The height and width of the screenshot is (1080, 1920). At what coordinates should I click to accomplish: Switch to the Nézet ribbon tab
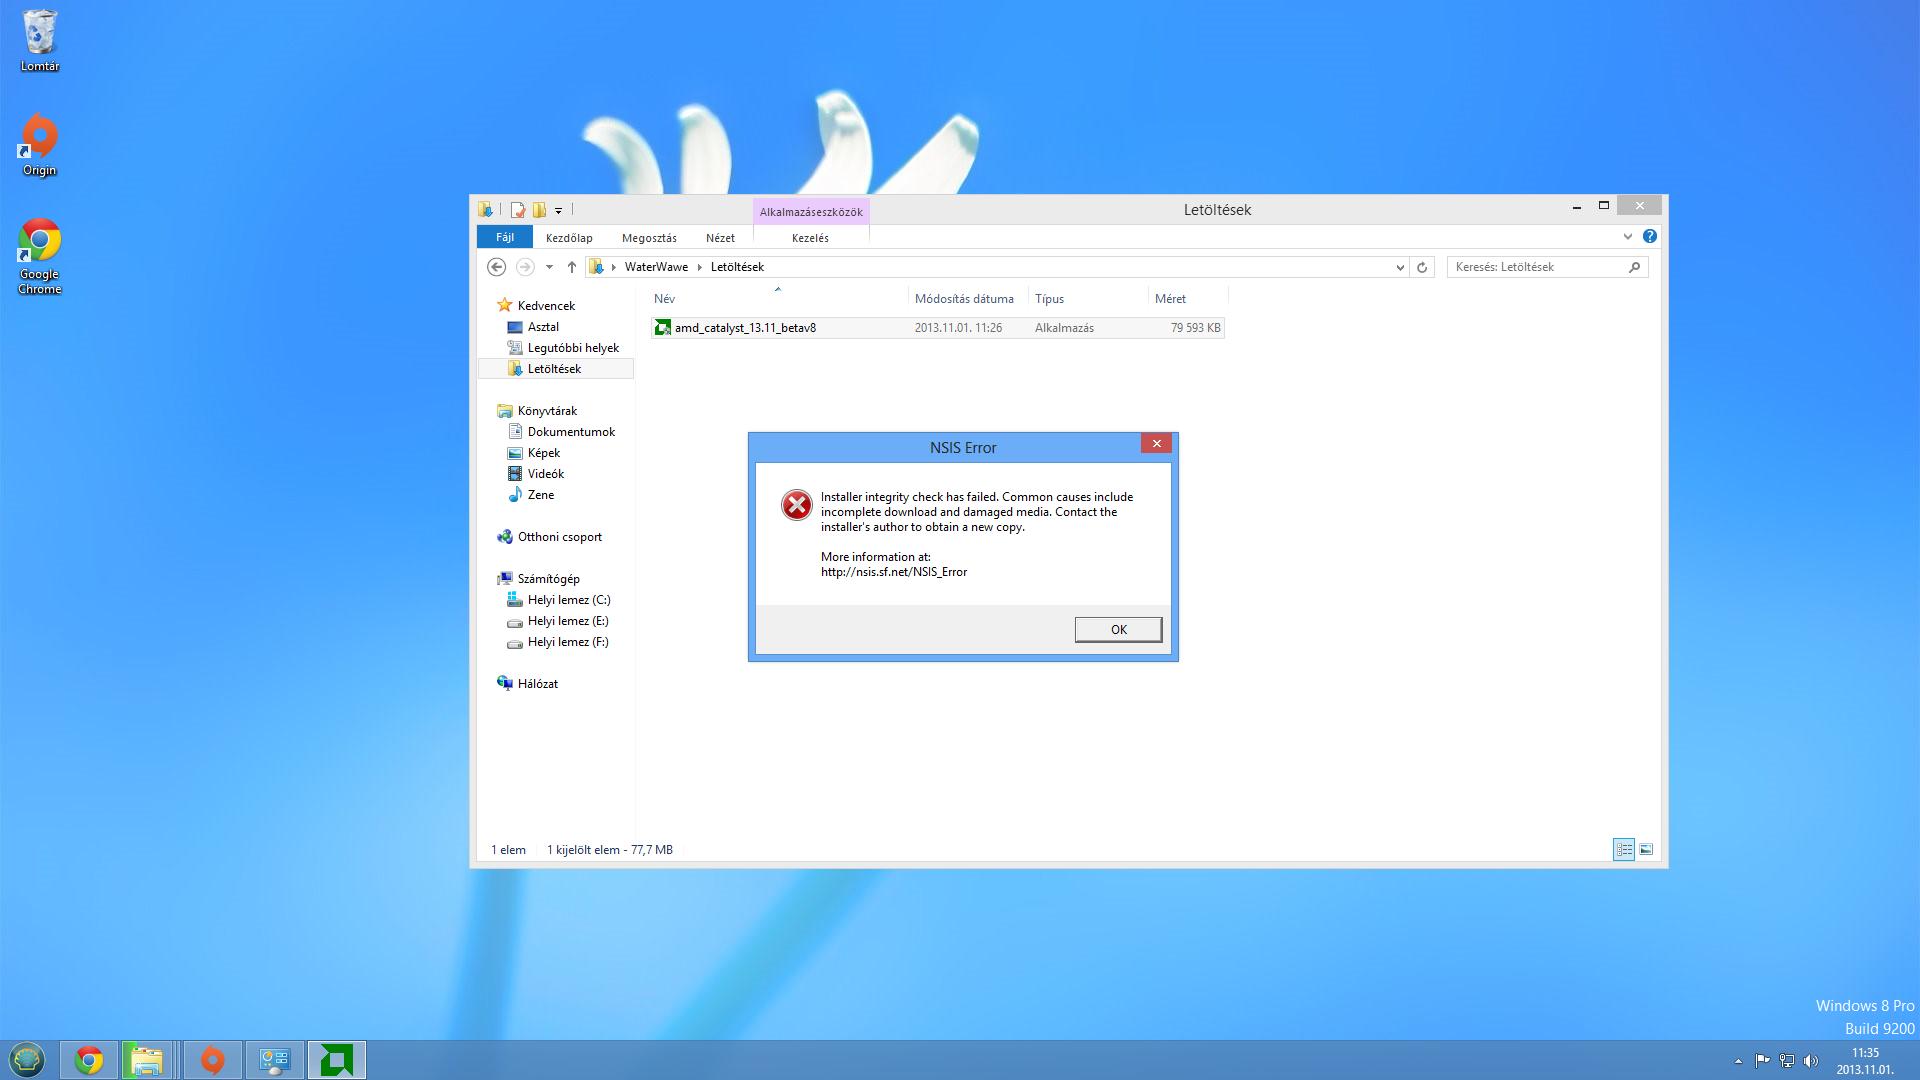(x=720, y=238)
